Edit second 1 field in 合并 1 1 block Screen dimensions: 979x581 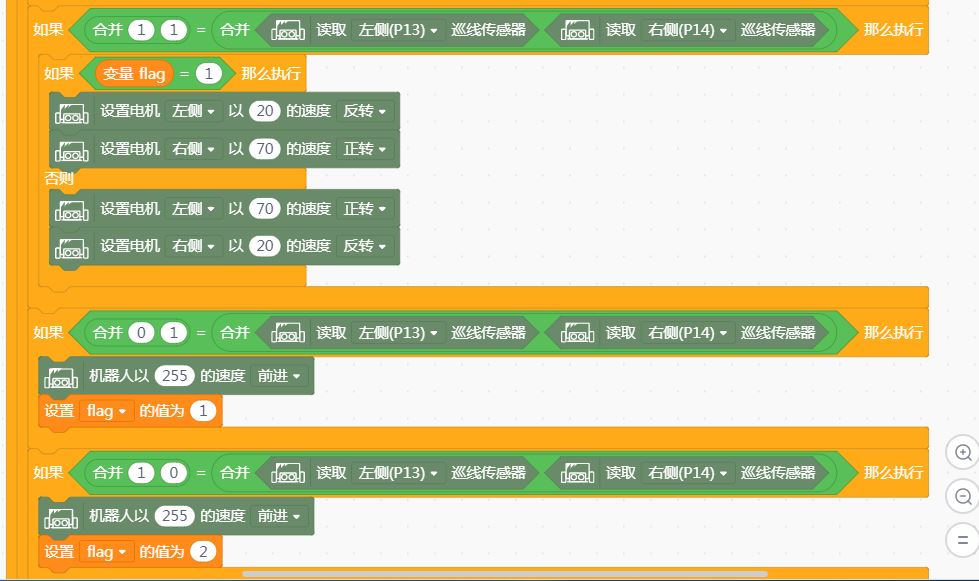(174, 30)
